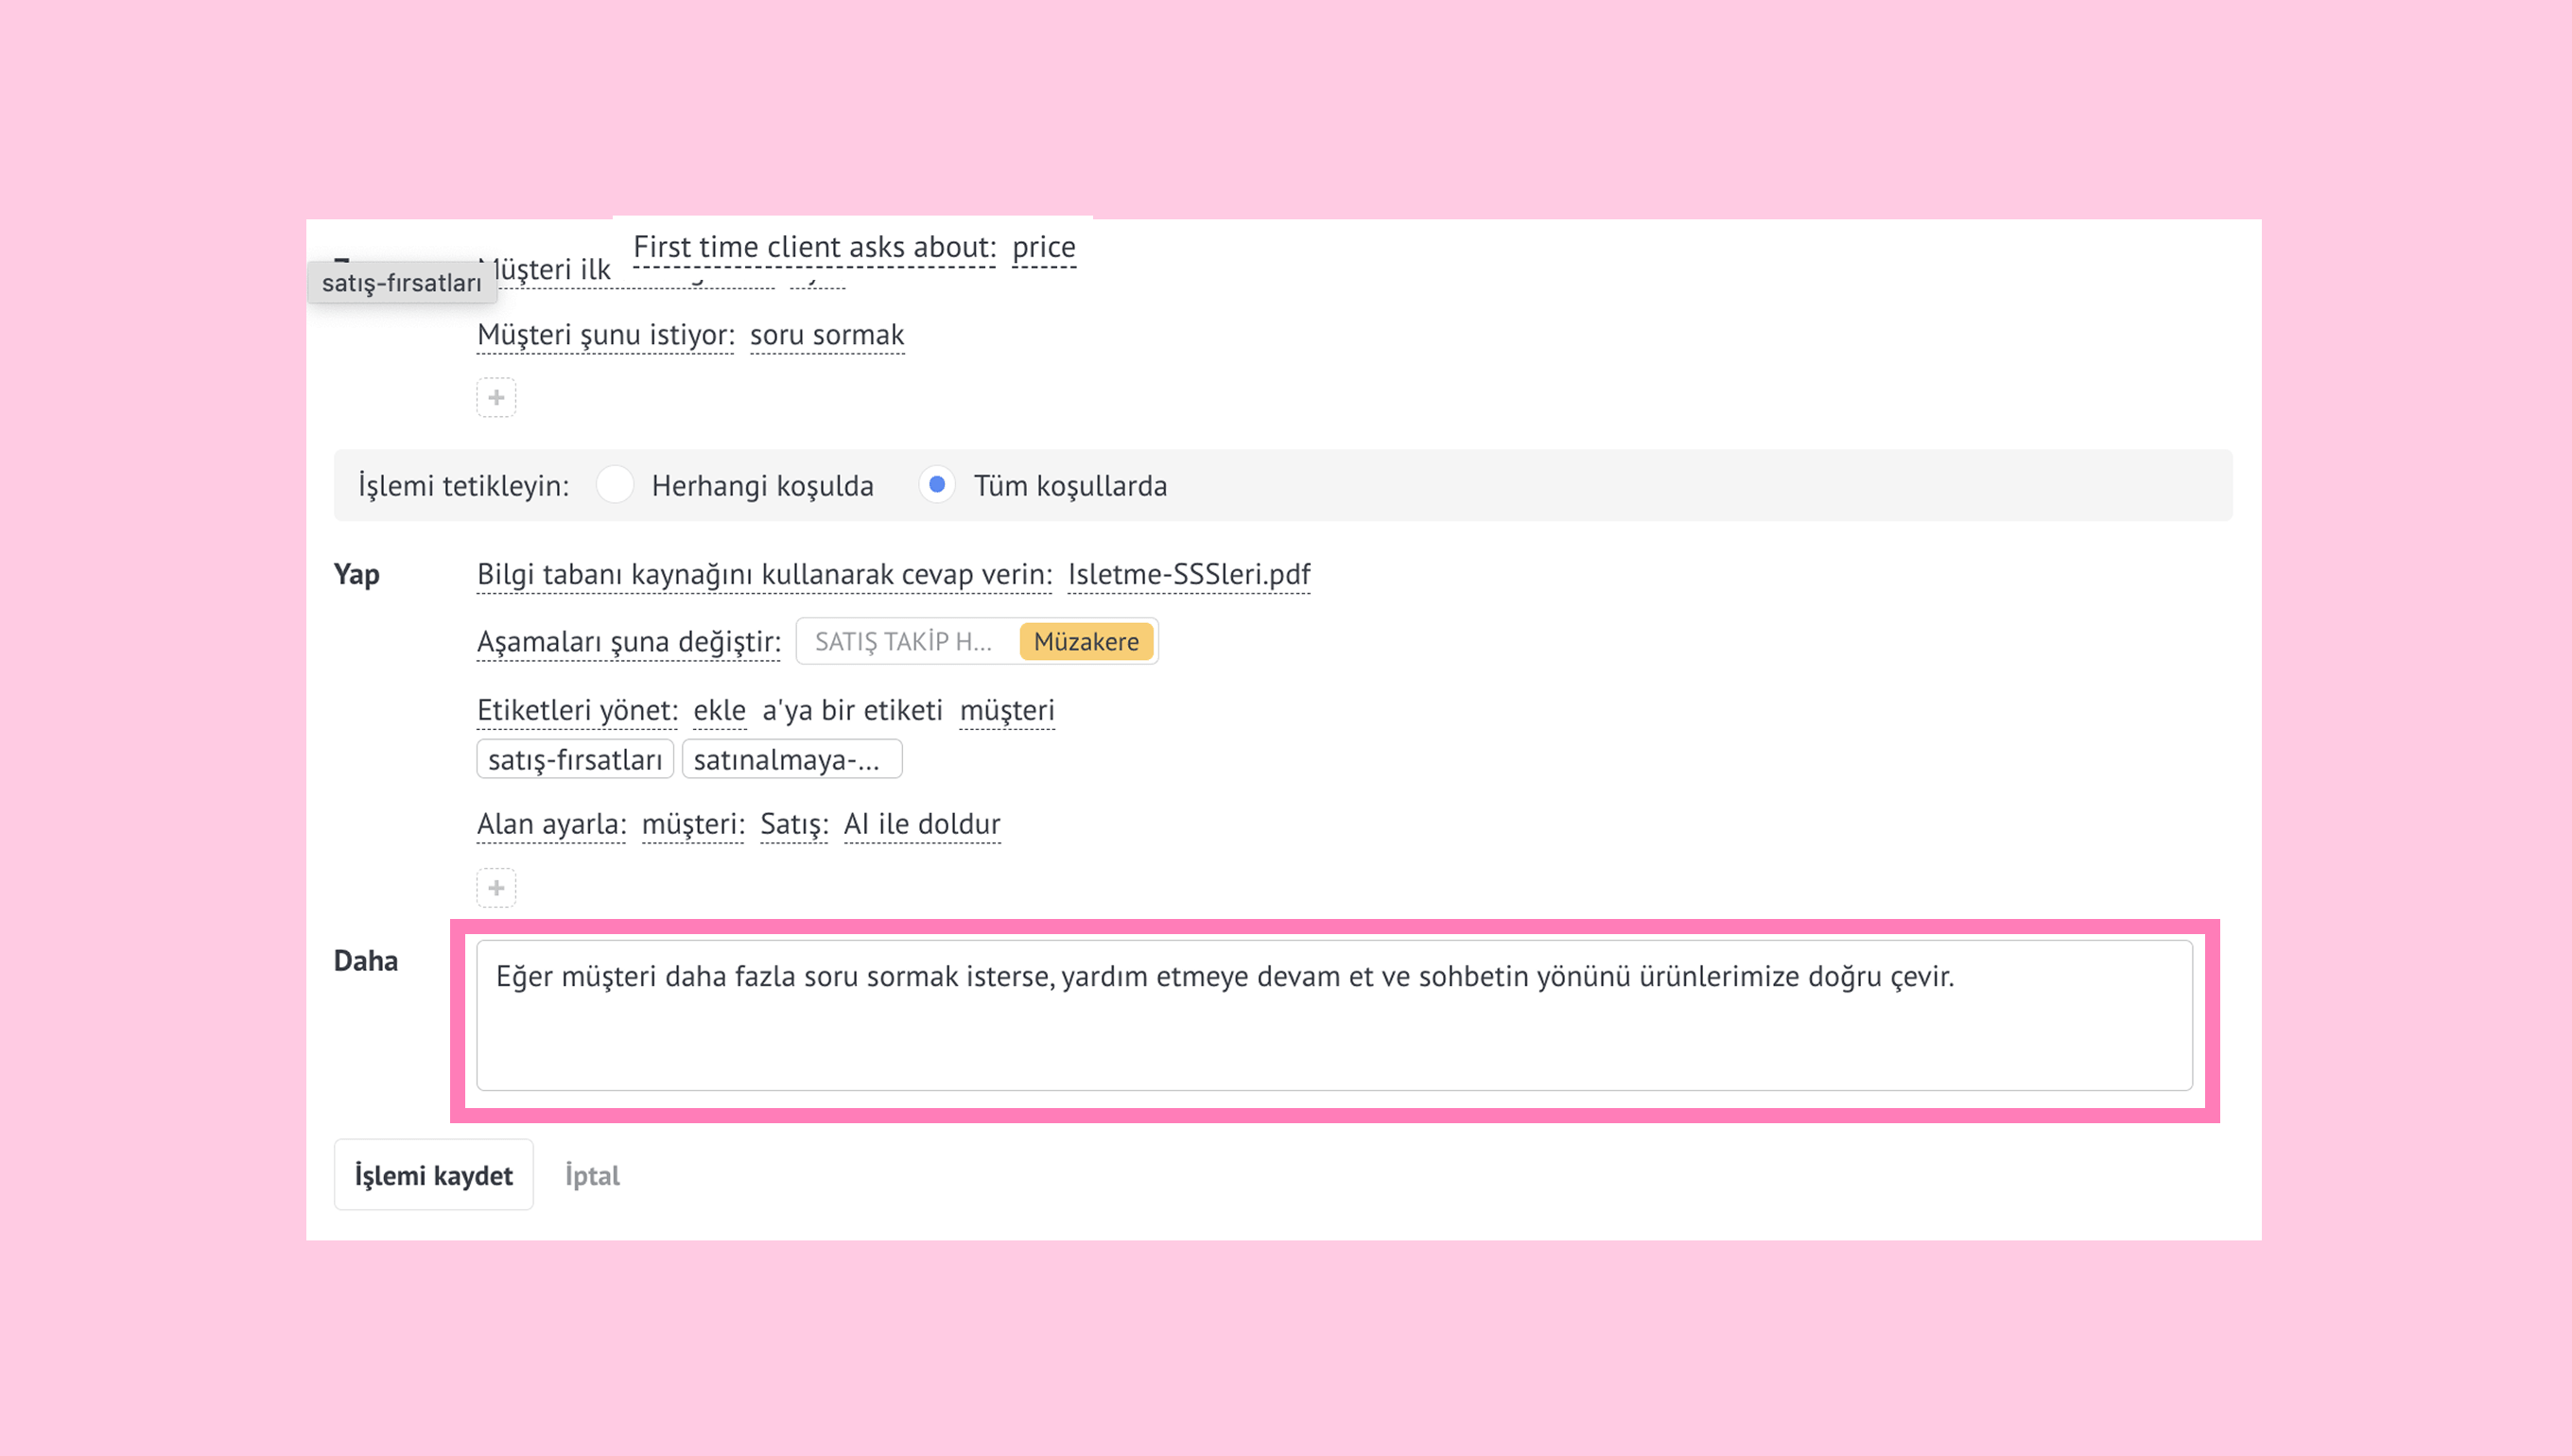The image size is (2572, 1456).
Task: Click the 'müşteri' entity in Etiketleri yönet
Action: (x=1006, y=710)
